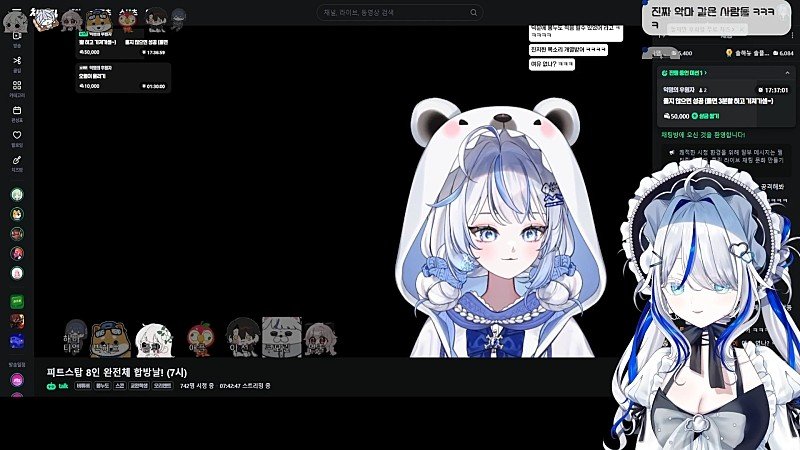800x450 pixels.
Task: Open the following heart icon in sidebar
Action: click(x=17, y=137)
